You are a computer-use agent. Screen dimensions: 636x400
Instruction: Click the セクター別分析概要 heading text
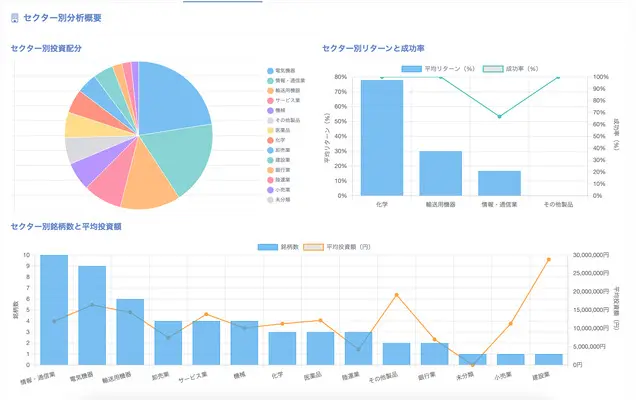click(62, 18)
